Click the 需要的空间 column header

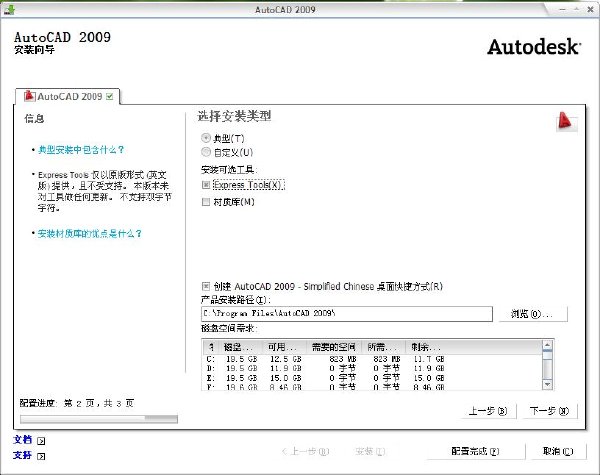click(x=334, y=347)
